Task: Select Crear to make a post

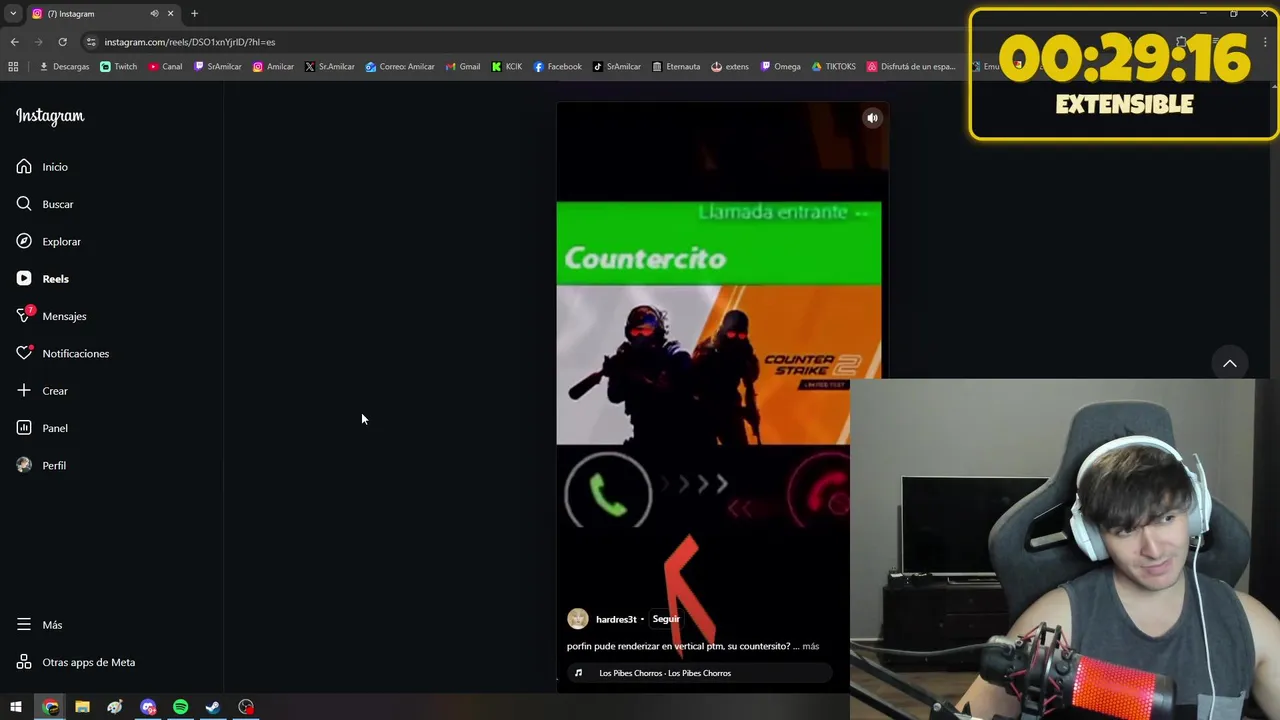Action: tap(42, 391)
